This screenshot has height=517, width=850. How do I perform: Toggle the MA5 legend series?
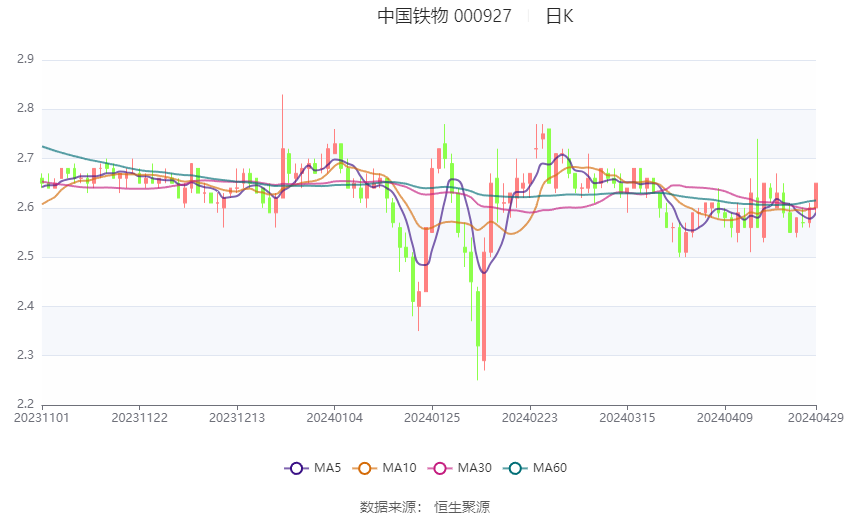[x=313, y=468]
